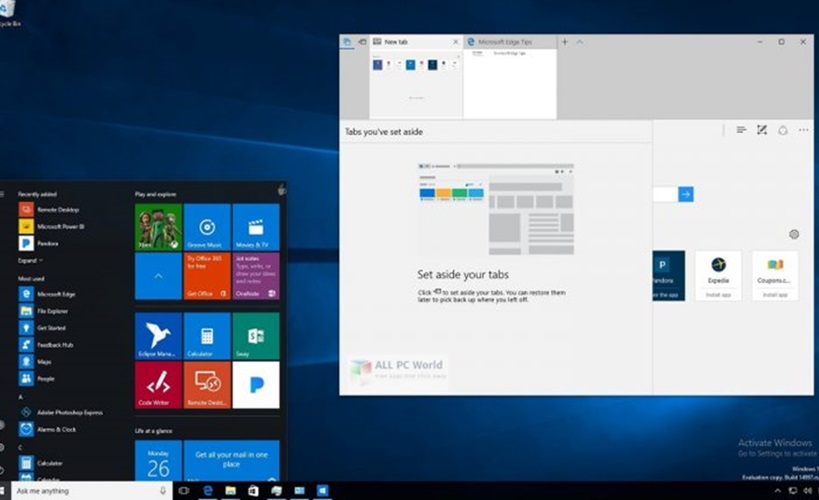Open Task View from the taskbar
The height and width of the screenshot is (500, 819).
[x=184, y=491]
